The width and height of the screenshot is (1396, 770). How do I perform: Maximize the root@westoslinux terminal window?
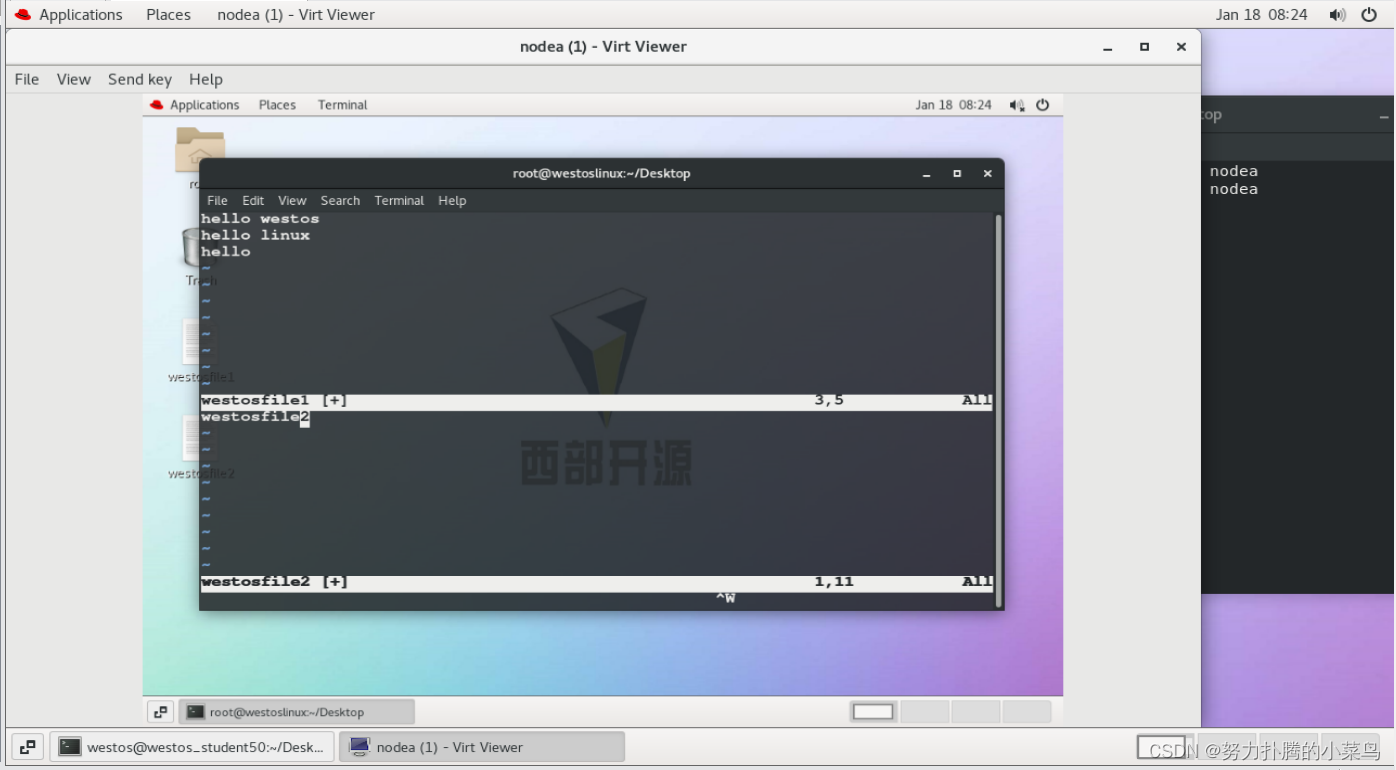pyautogui.click(x=957, y=173)
